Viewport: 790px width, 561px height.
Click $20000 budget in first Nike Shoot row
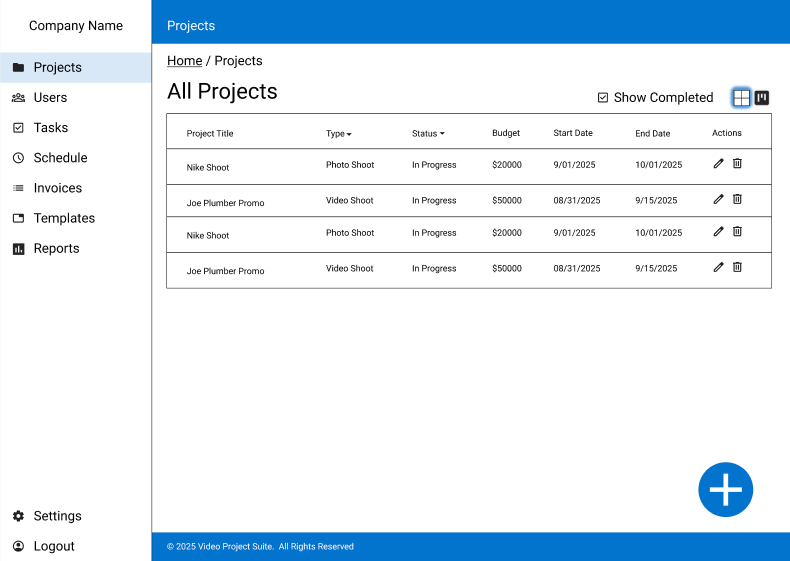pos(507,165)
